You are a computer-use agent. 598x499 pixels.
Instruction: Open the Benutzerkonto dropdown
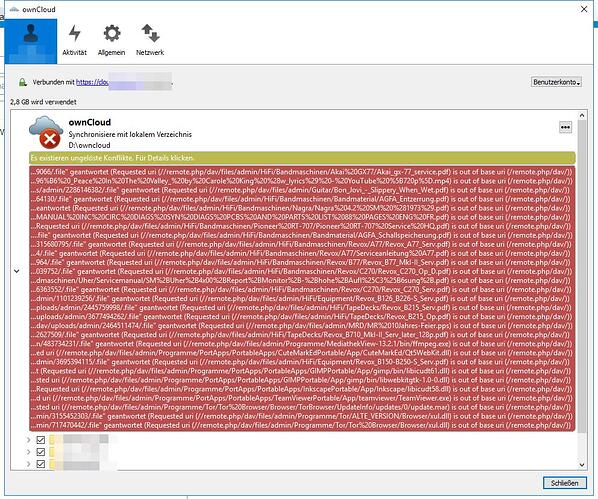pyautogui.click(x=556, y=82)
